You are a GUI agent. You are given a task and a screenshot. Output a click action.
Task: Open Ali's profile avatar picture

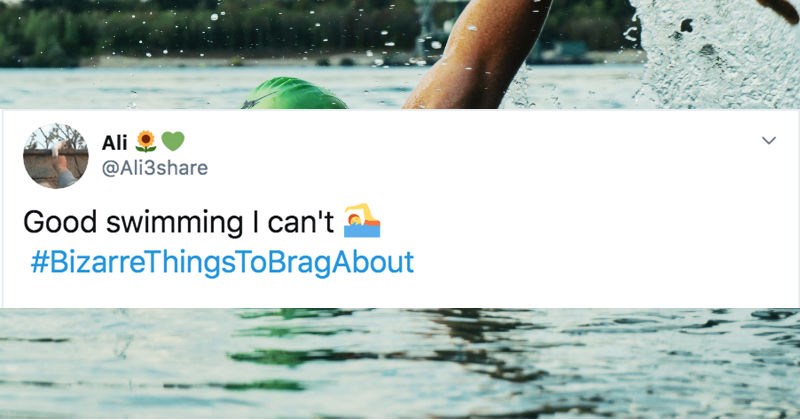pyautogui.click(x=55, y=156)
